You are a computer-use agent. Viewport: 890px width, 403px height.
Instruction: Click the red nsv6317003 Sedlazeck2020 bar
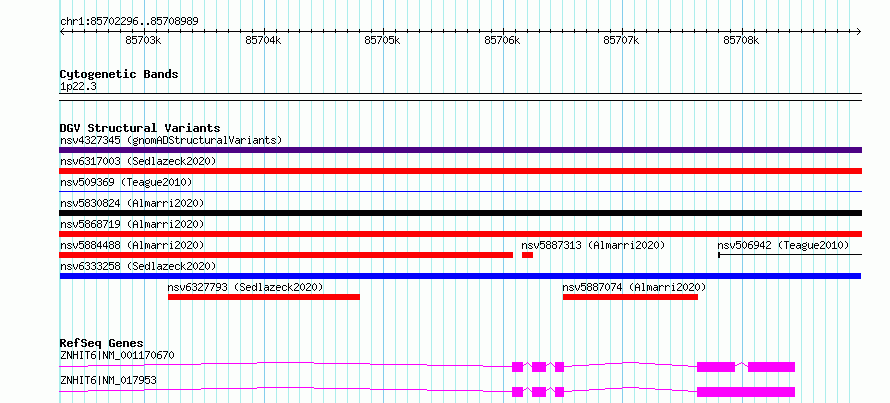pos(460,171)
